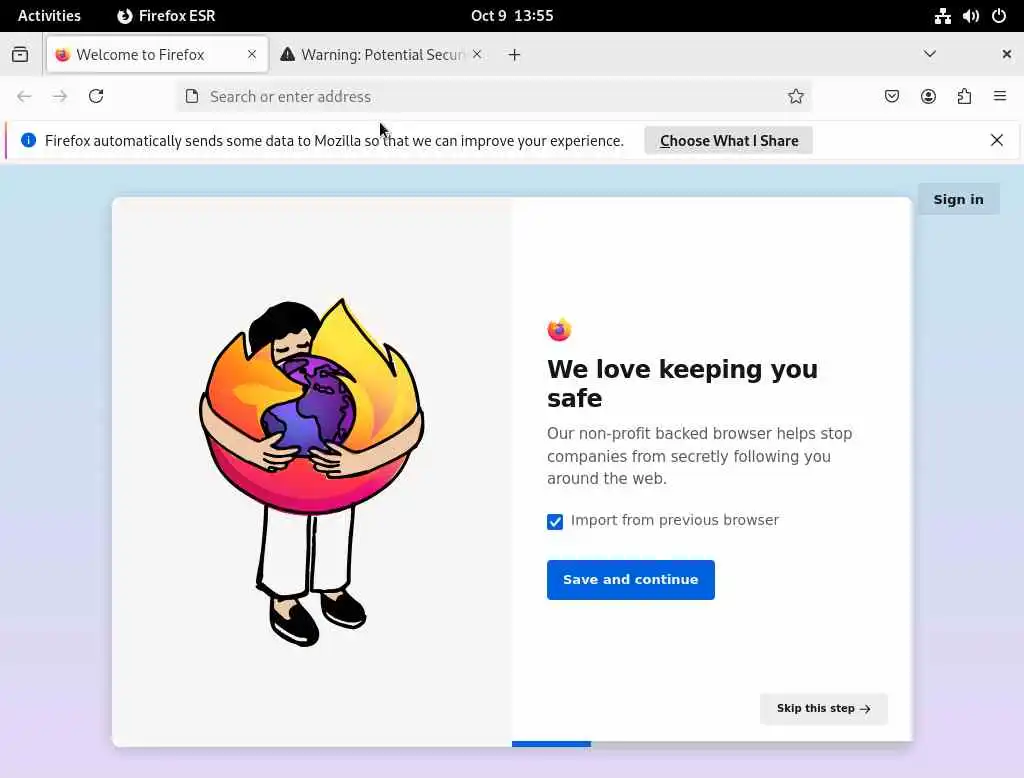Open the Save to Pocket icon

(892, 97)
